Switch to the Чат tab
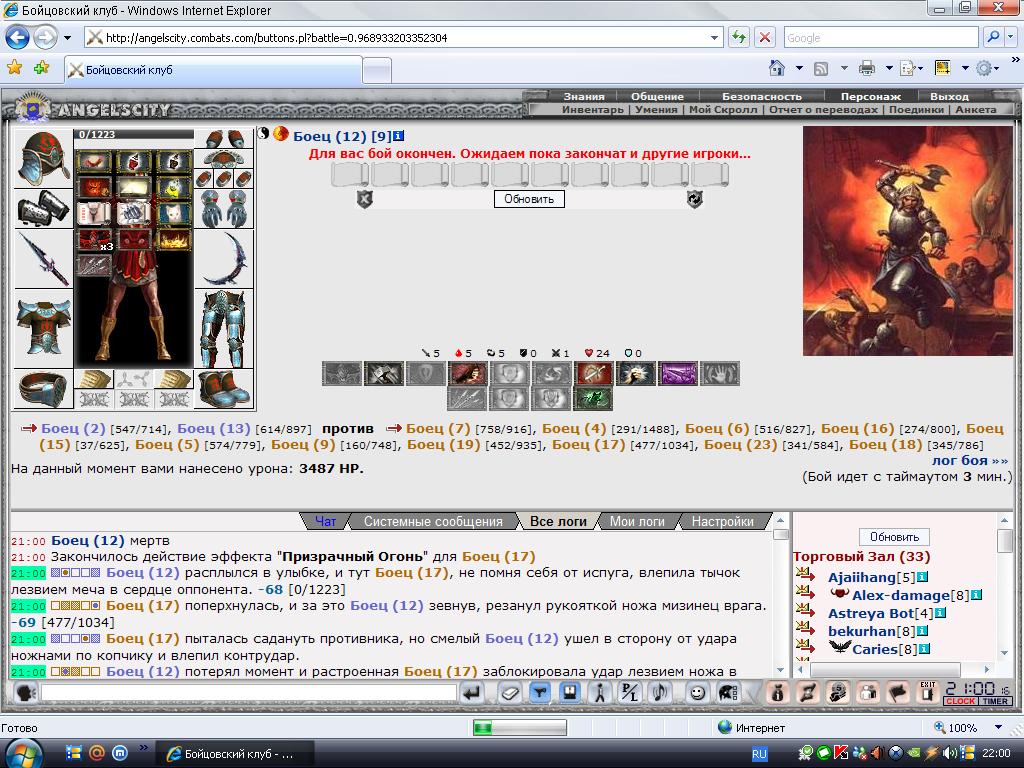 325,521
